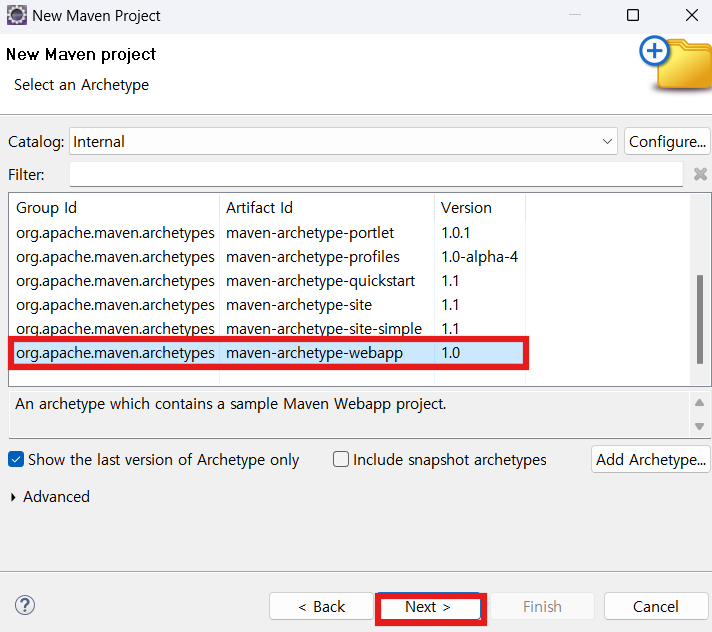The height and width of the screenshot is (632, 712).
Task: Click the Add Archetype... button
Action: tap(650, 459)
